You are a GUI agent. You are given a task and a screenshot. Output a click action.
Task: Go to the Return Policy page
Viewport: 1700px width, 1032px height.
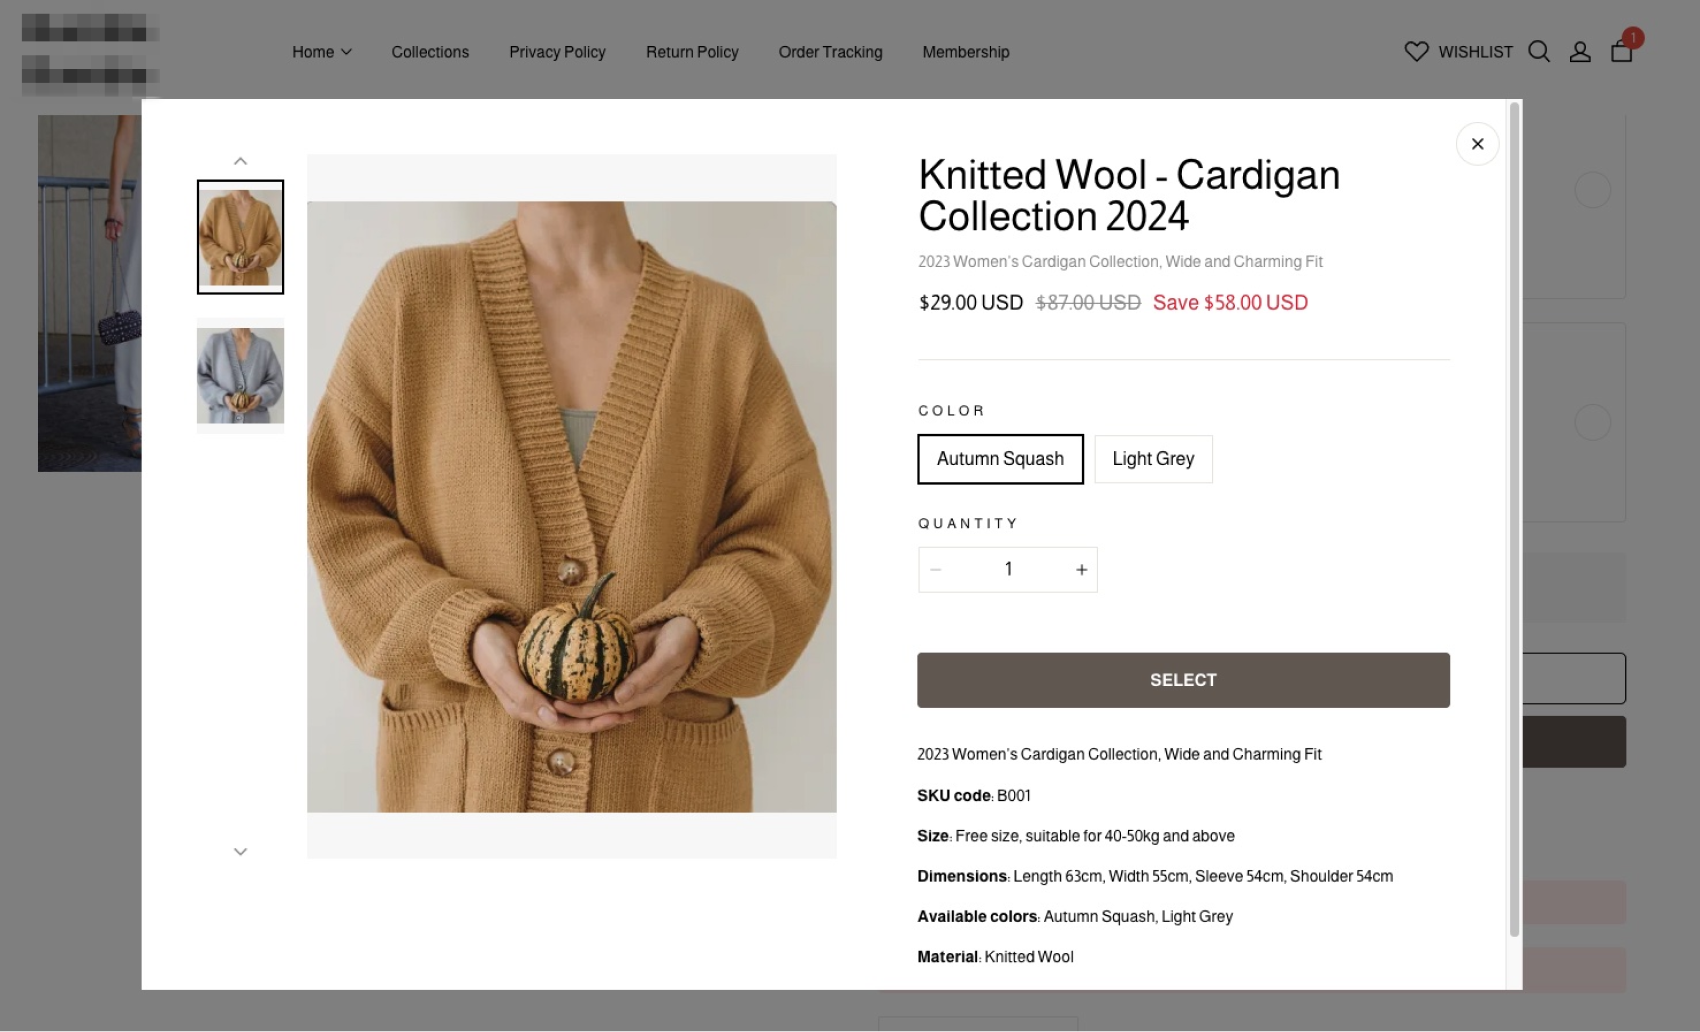(692, 52)
